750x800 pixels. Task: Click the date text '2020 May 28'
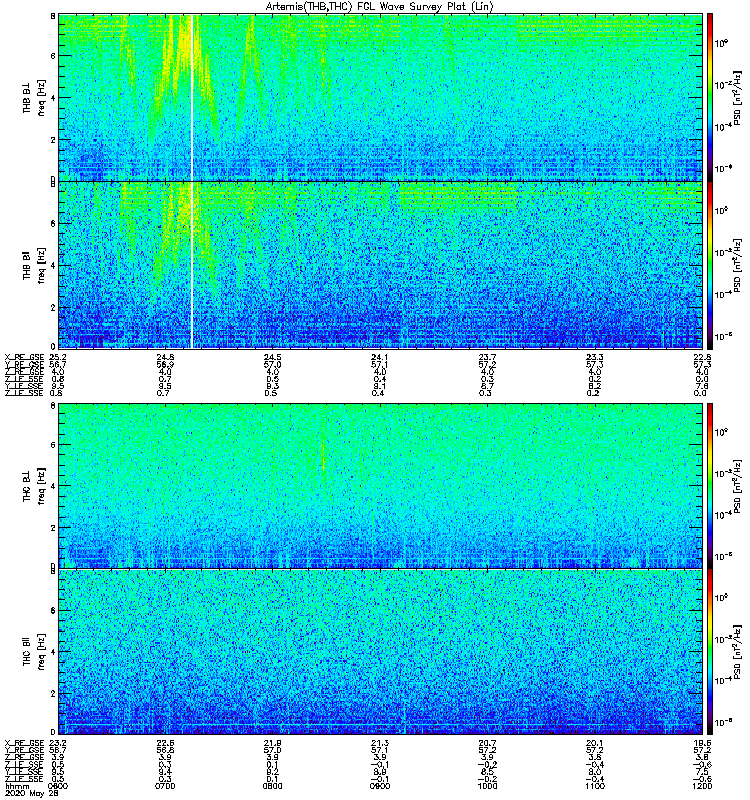coord(32,794)
